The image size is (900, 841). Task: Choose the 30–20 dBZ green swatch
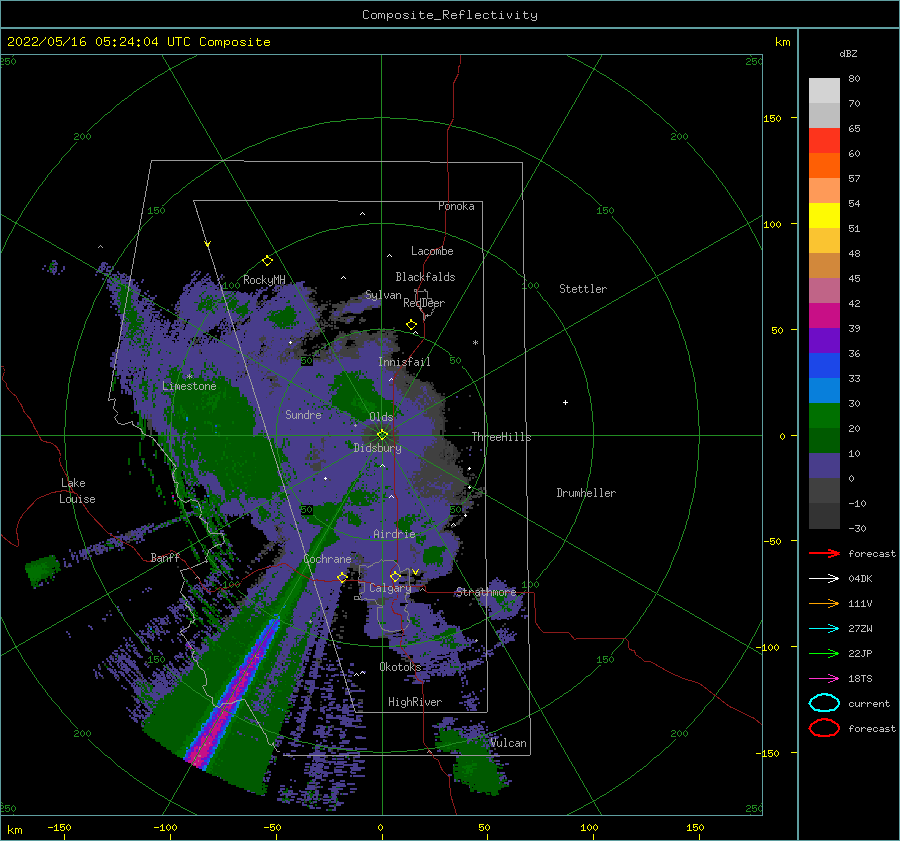click(x=824, y=415)
